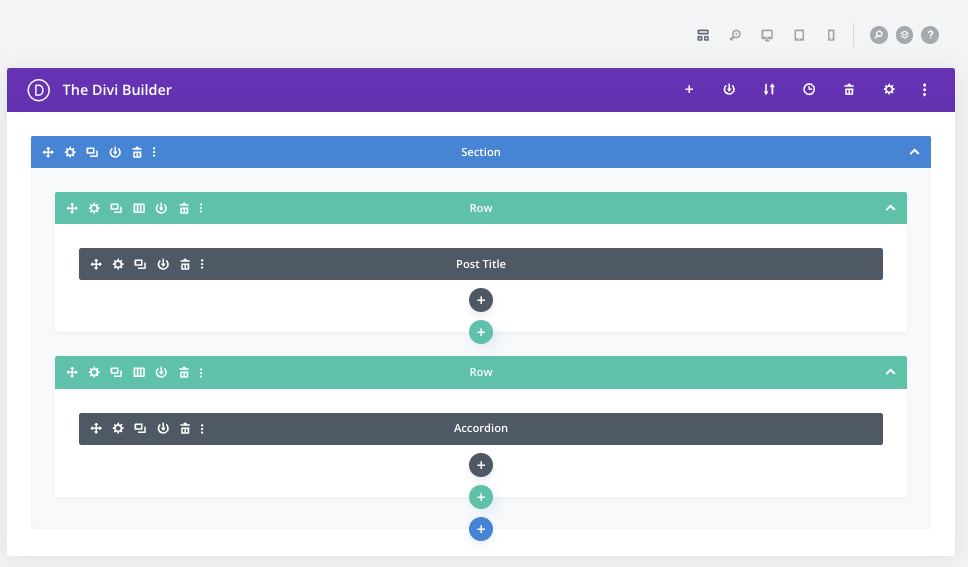Open Accordion module three-dot menu
This screenshot has width=968, height=567.
[202, 428]
